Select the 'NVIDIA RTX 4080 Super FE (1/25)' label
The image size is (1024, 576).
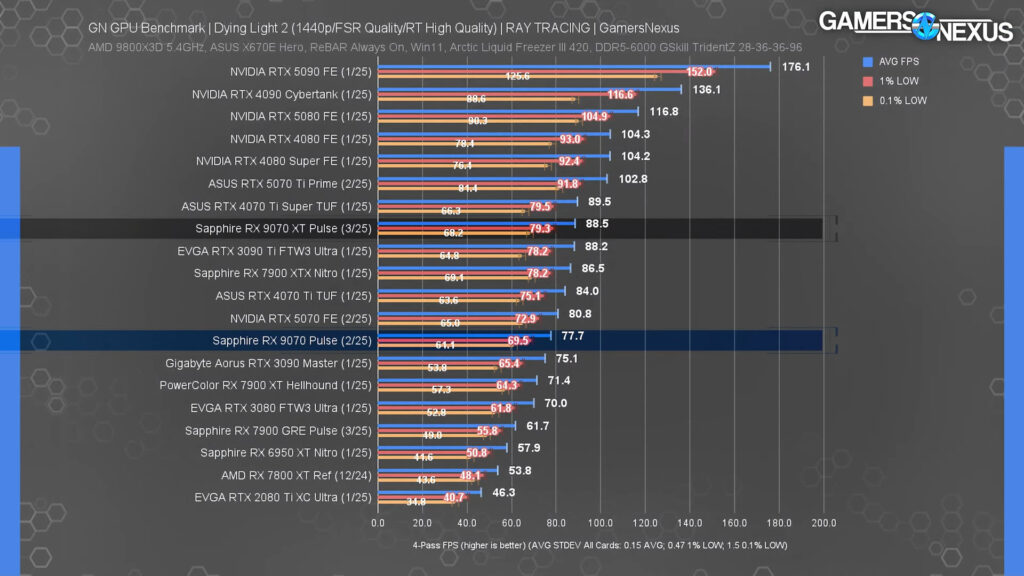click(x=283, y=161)
